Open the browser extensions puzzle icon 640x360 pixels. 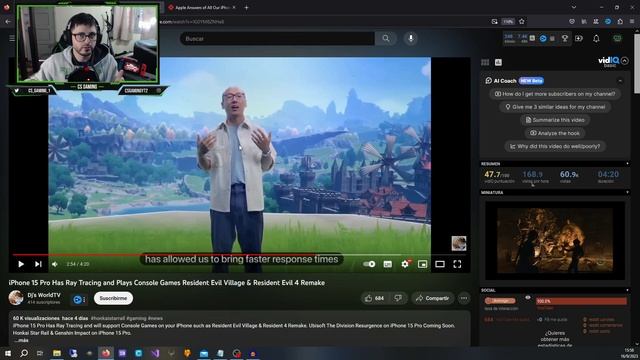point(620,22)
